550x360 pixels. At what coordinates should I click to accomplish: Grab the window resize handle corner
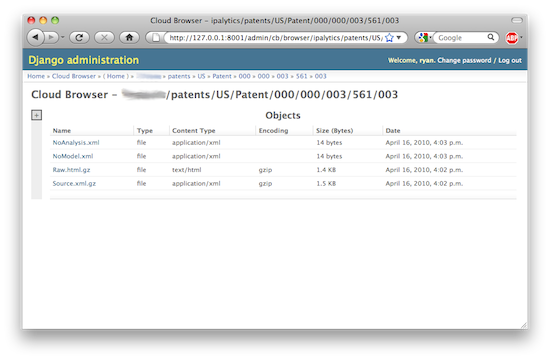point(523,325)
